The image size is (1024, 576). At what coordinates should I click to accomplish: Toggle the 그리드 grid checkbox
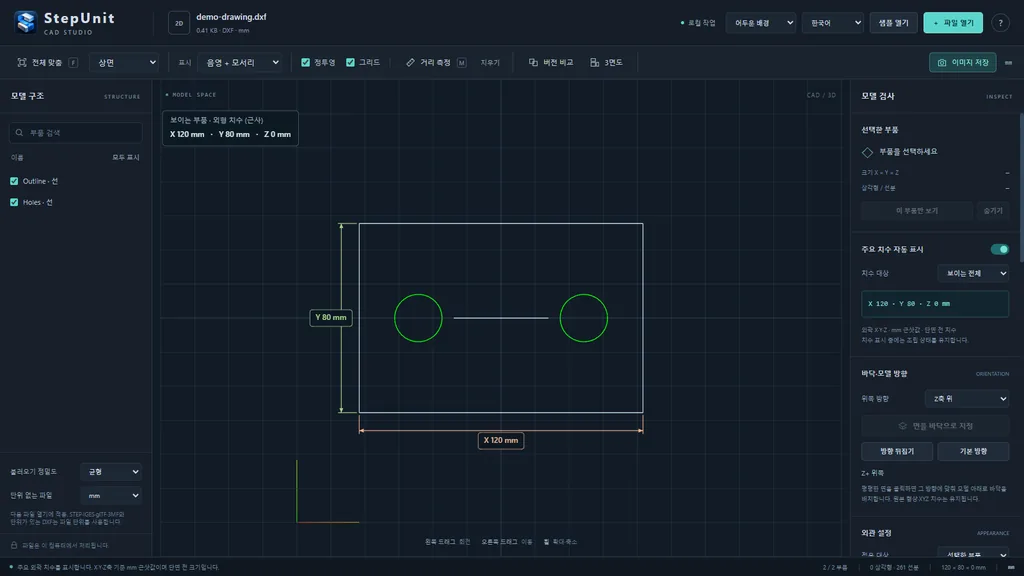tap(351, 63)
